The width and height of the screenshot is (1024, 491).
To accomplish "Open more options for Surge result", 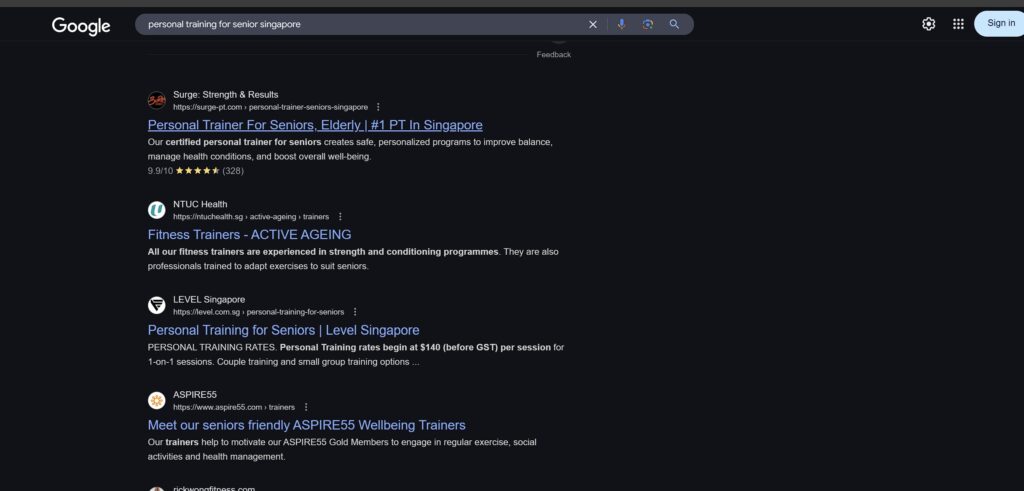I will pyautogui.click(x=378, y=107).
